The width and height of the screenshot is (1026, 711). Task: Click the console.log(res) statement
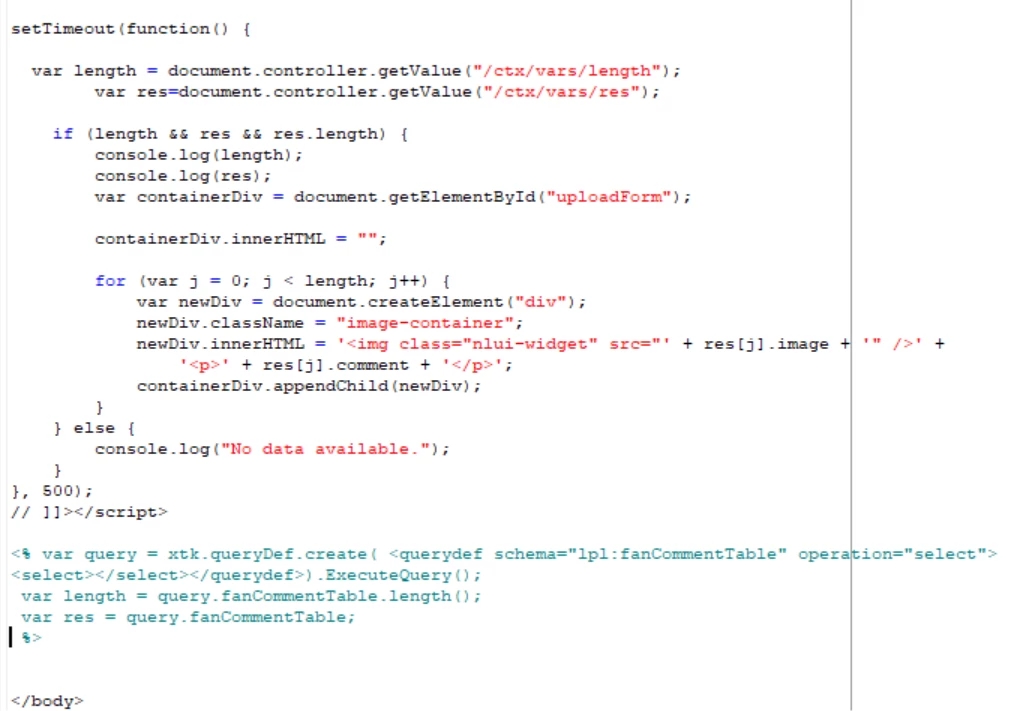pyautogui.click(x=183, y=176)
